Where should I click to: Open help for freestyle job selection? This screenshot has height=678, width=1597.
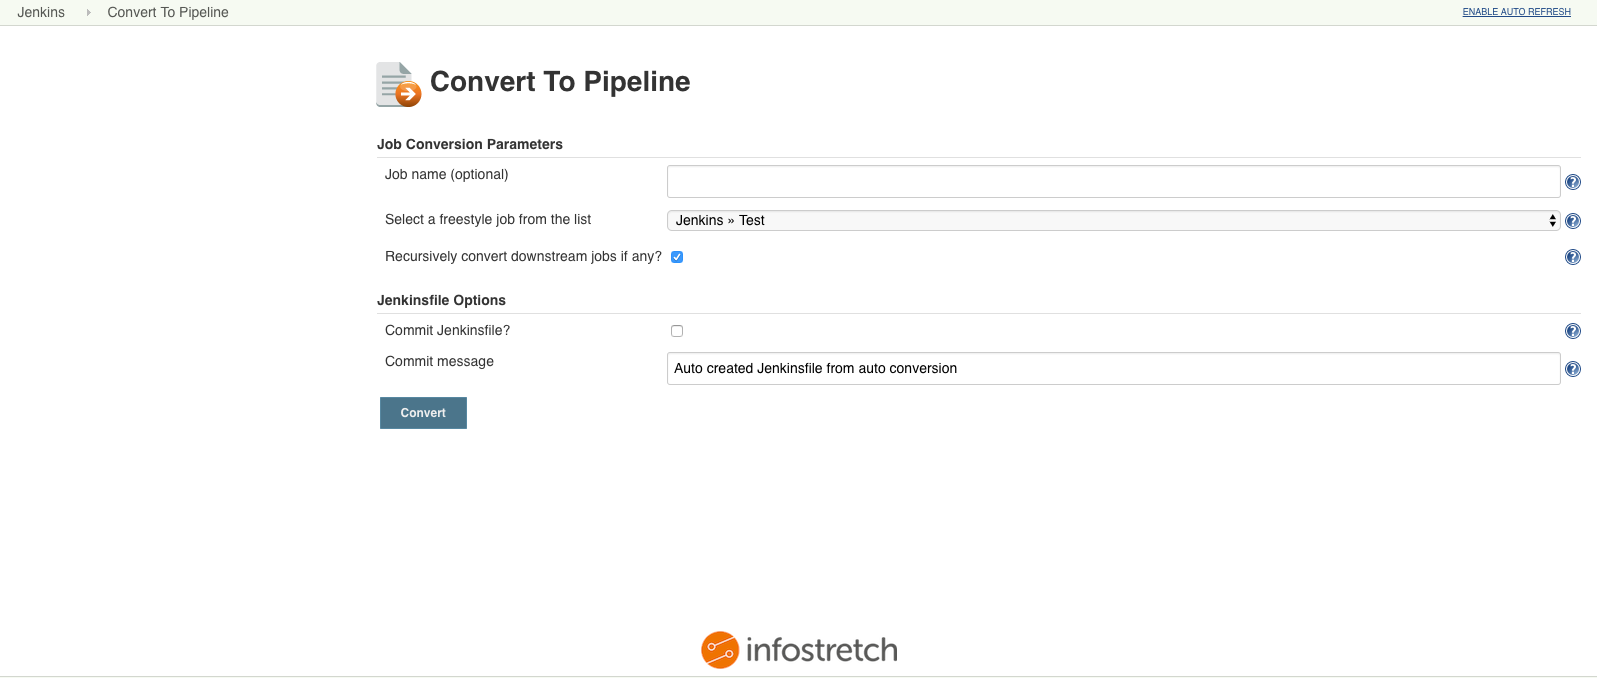point(1572,221)
